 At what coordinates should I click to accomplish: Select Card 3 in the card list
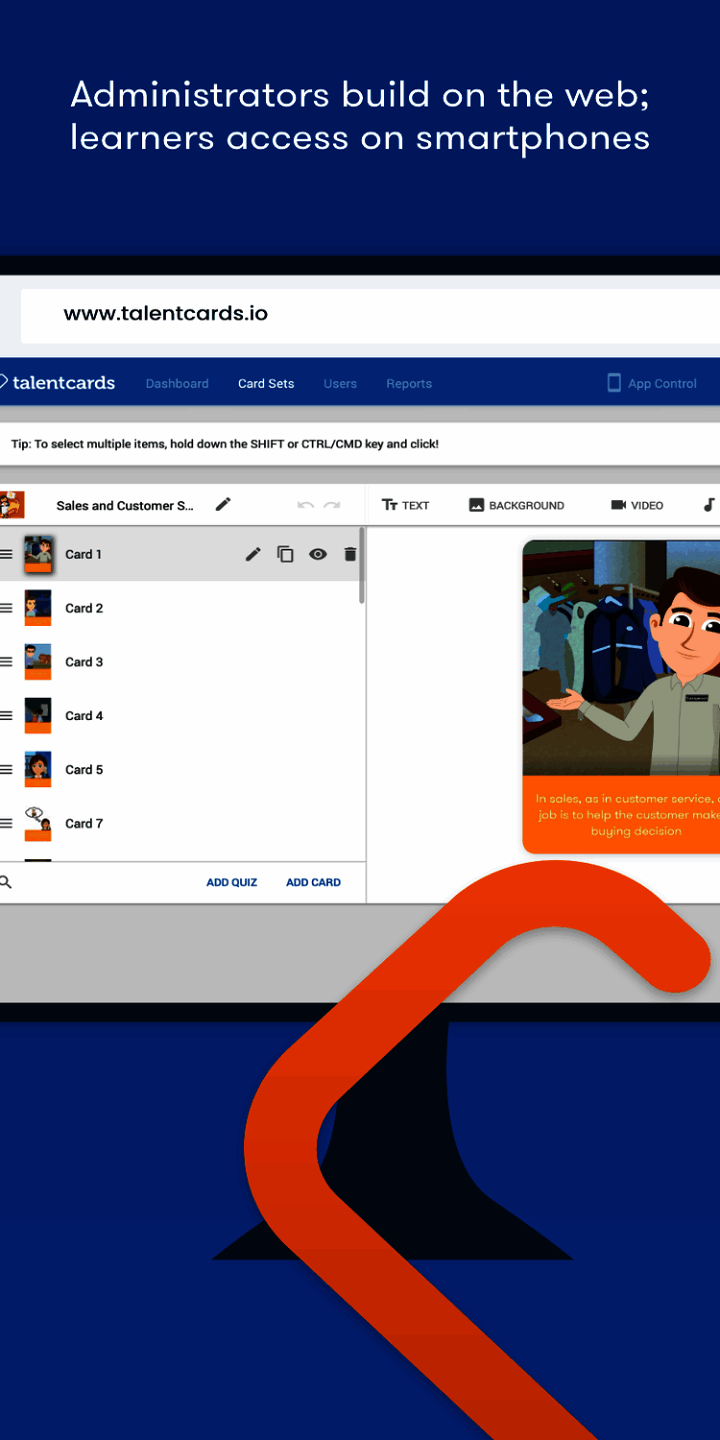coord(84,662)
